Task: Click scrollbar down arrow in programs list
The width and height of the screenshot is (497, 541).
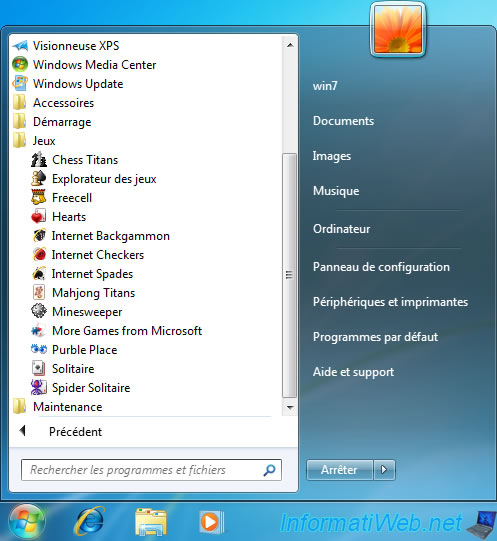Action: click(x=290, y=407)
